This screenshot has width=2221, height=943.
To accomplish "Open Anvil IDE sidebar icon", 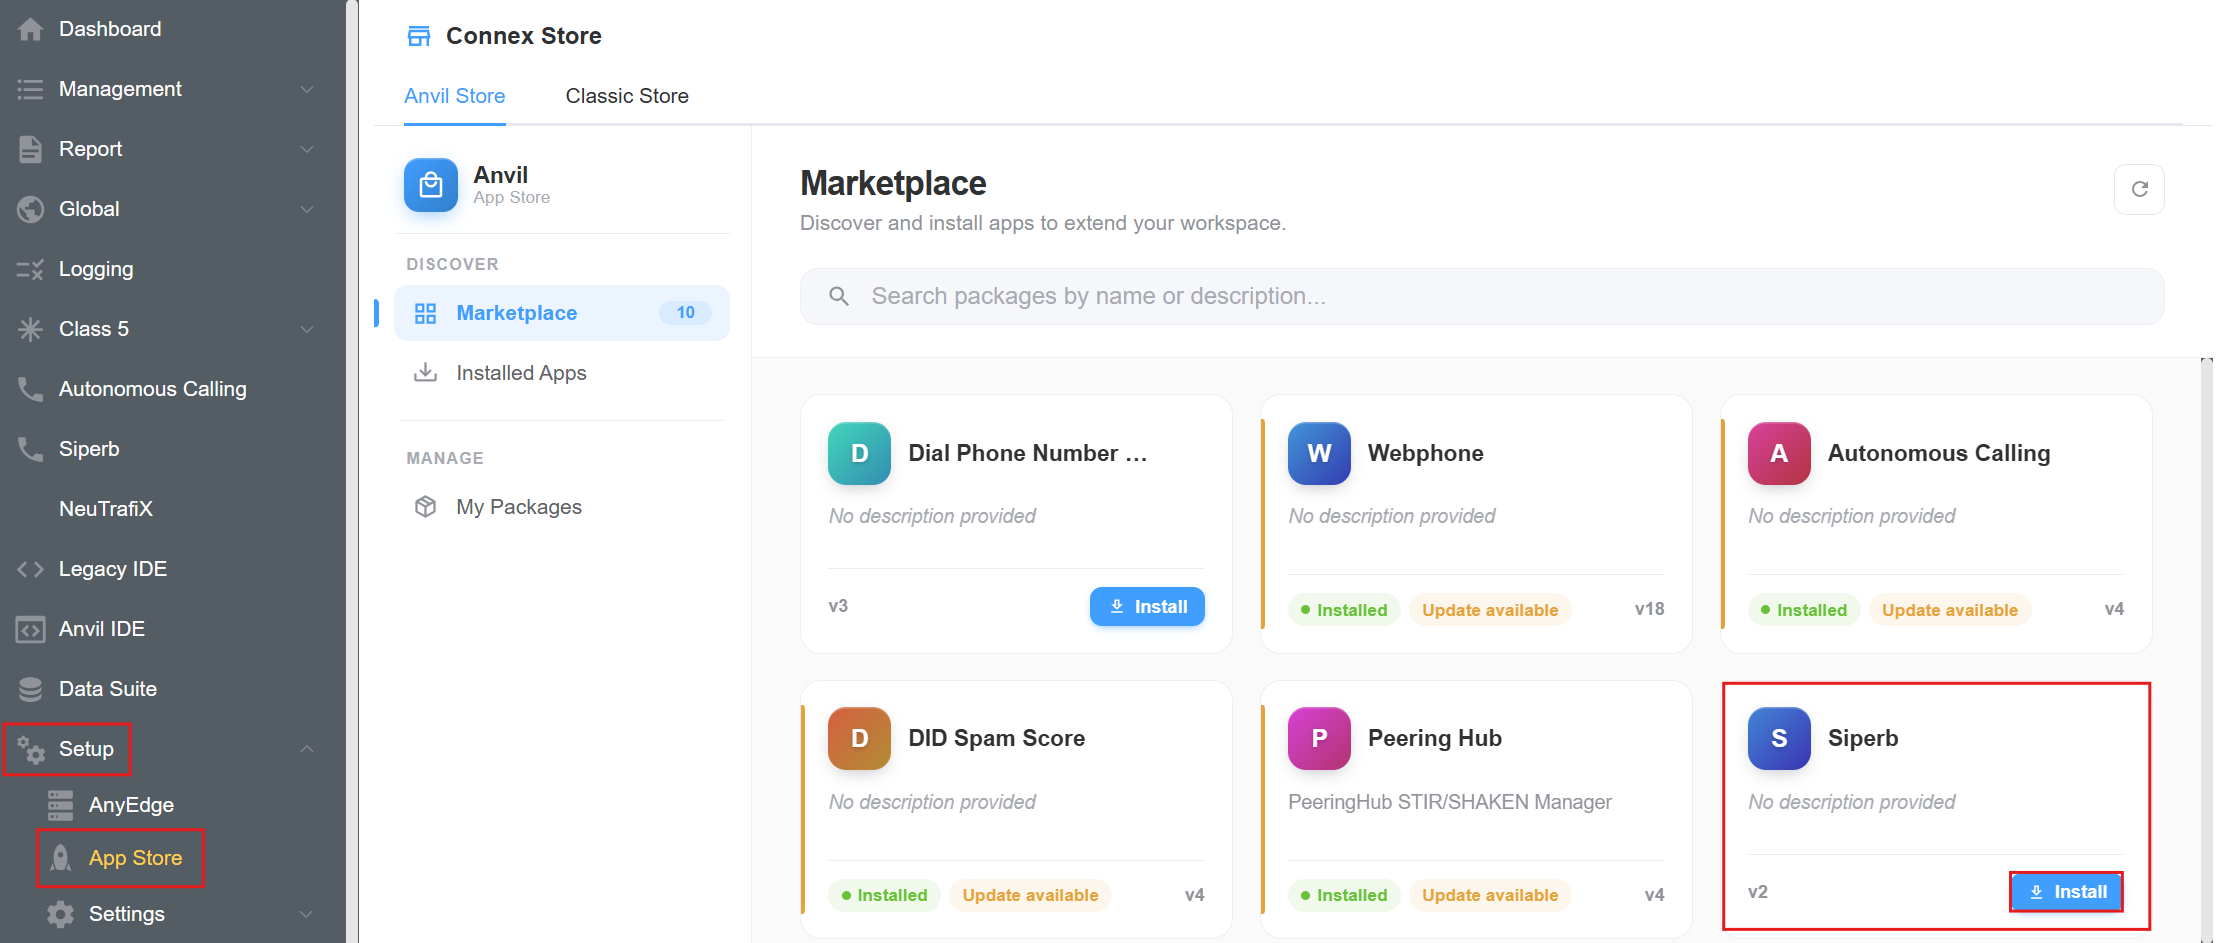I will 31,629.
